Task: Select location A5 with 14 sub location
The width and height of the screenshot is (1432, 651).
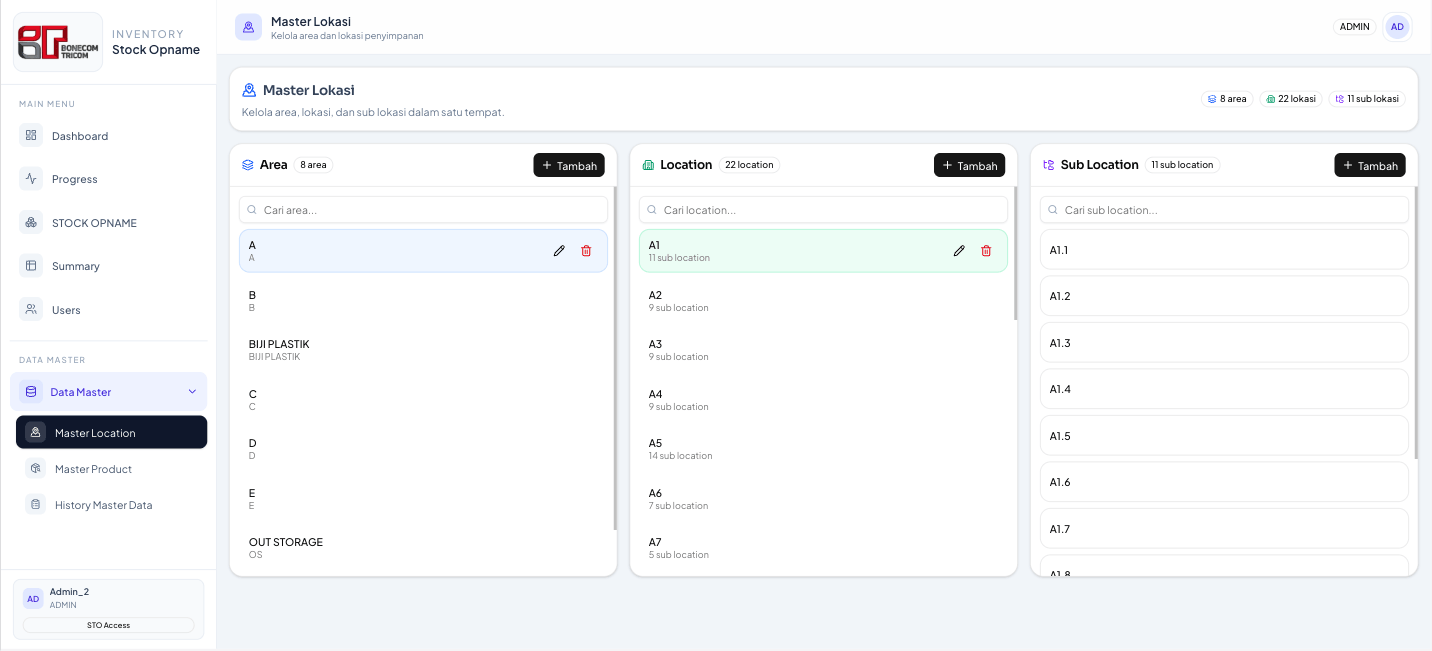Action: coord(823,449)
